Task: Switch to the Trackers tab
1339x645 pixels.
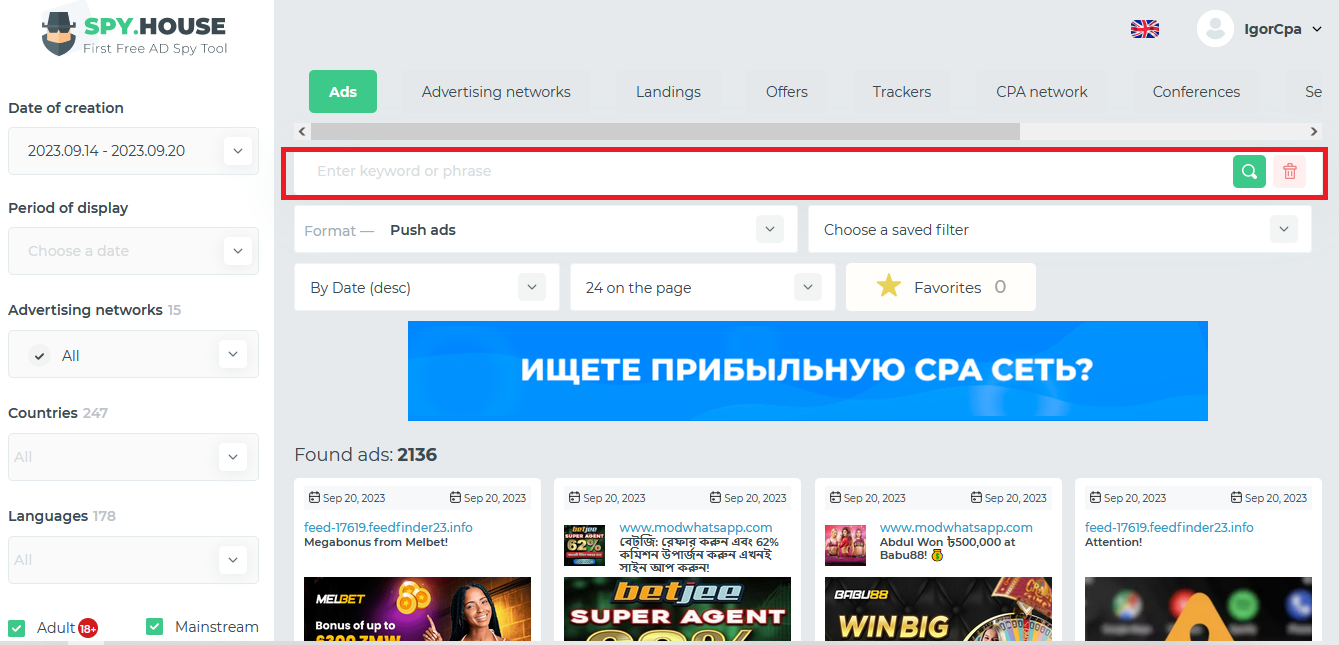Action: pyautogui.click(x=902, y=91)
